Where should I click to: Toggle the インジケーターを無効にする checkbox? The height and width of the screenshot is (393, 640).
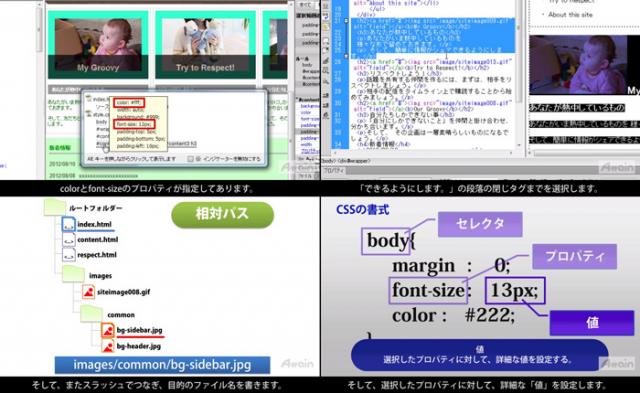pyautogui.click(x=190, y=159)
